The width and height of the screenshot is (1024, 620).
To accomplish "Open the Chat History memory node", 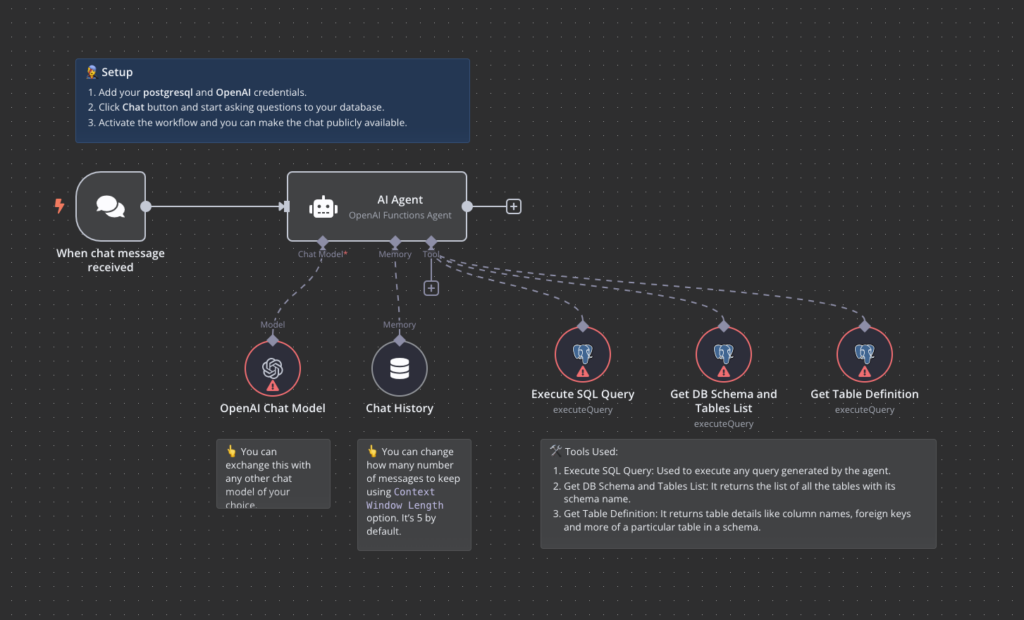I will (399, 369).
